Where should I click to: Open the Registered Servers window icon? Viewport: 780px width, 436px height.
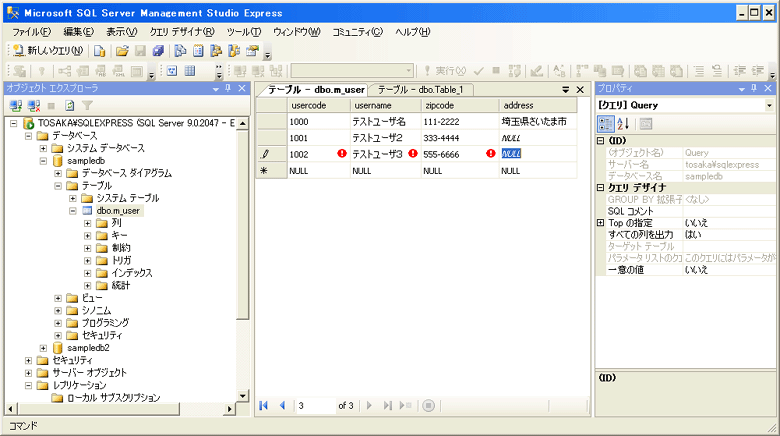click(x=180, y=50)
